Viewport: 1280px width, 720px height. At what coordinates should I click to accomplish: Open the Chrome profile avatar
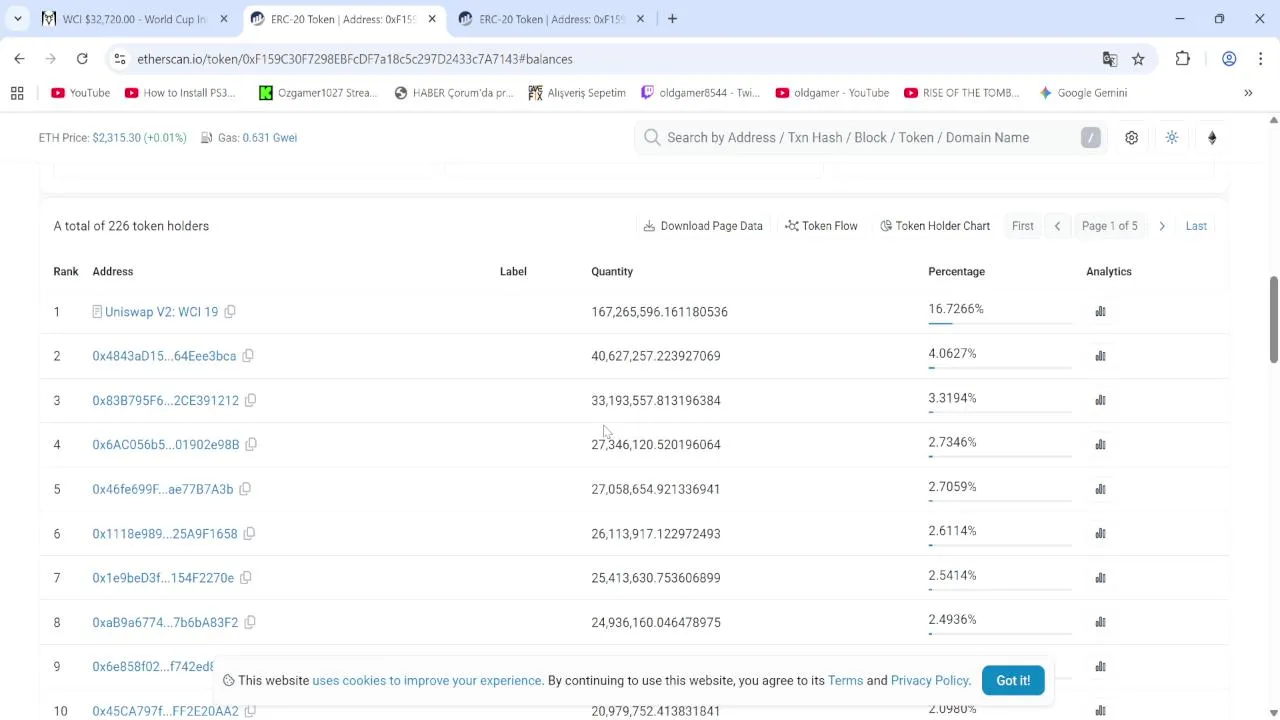[x=1229, y=59]
